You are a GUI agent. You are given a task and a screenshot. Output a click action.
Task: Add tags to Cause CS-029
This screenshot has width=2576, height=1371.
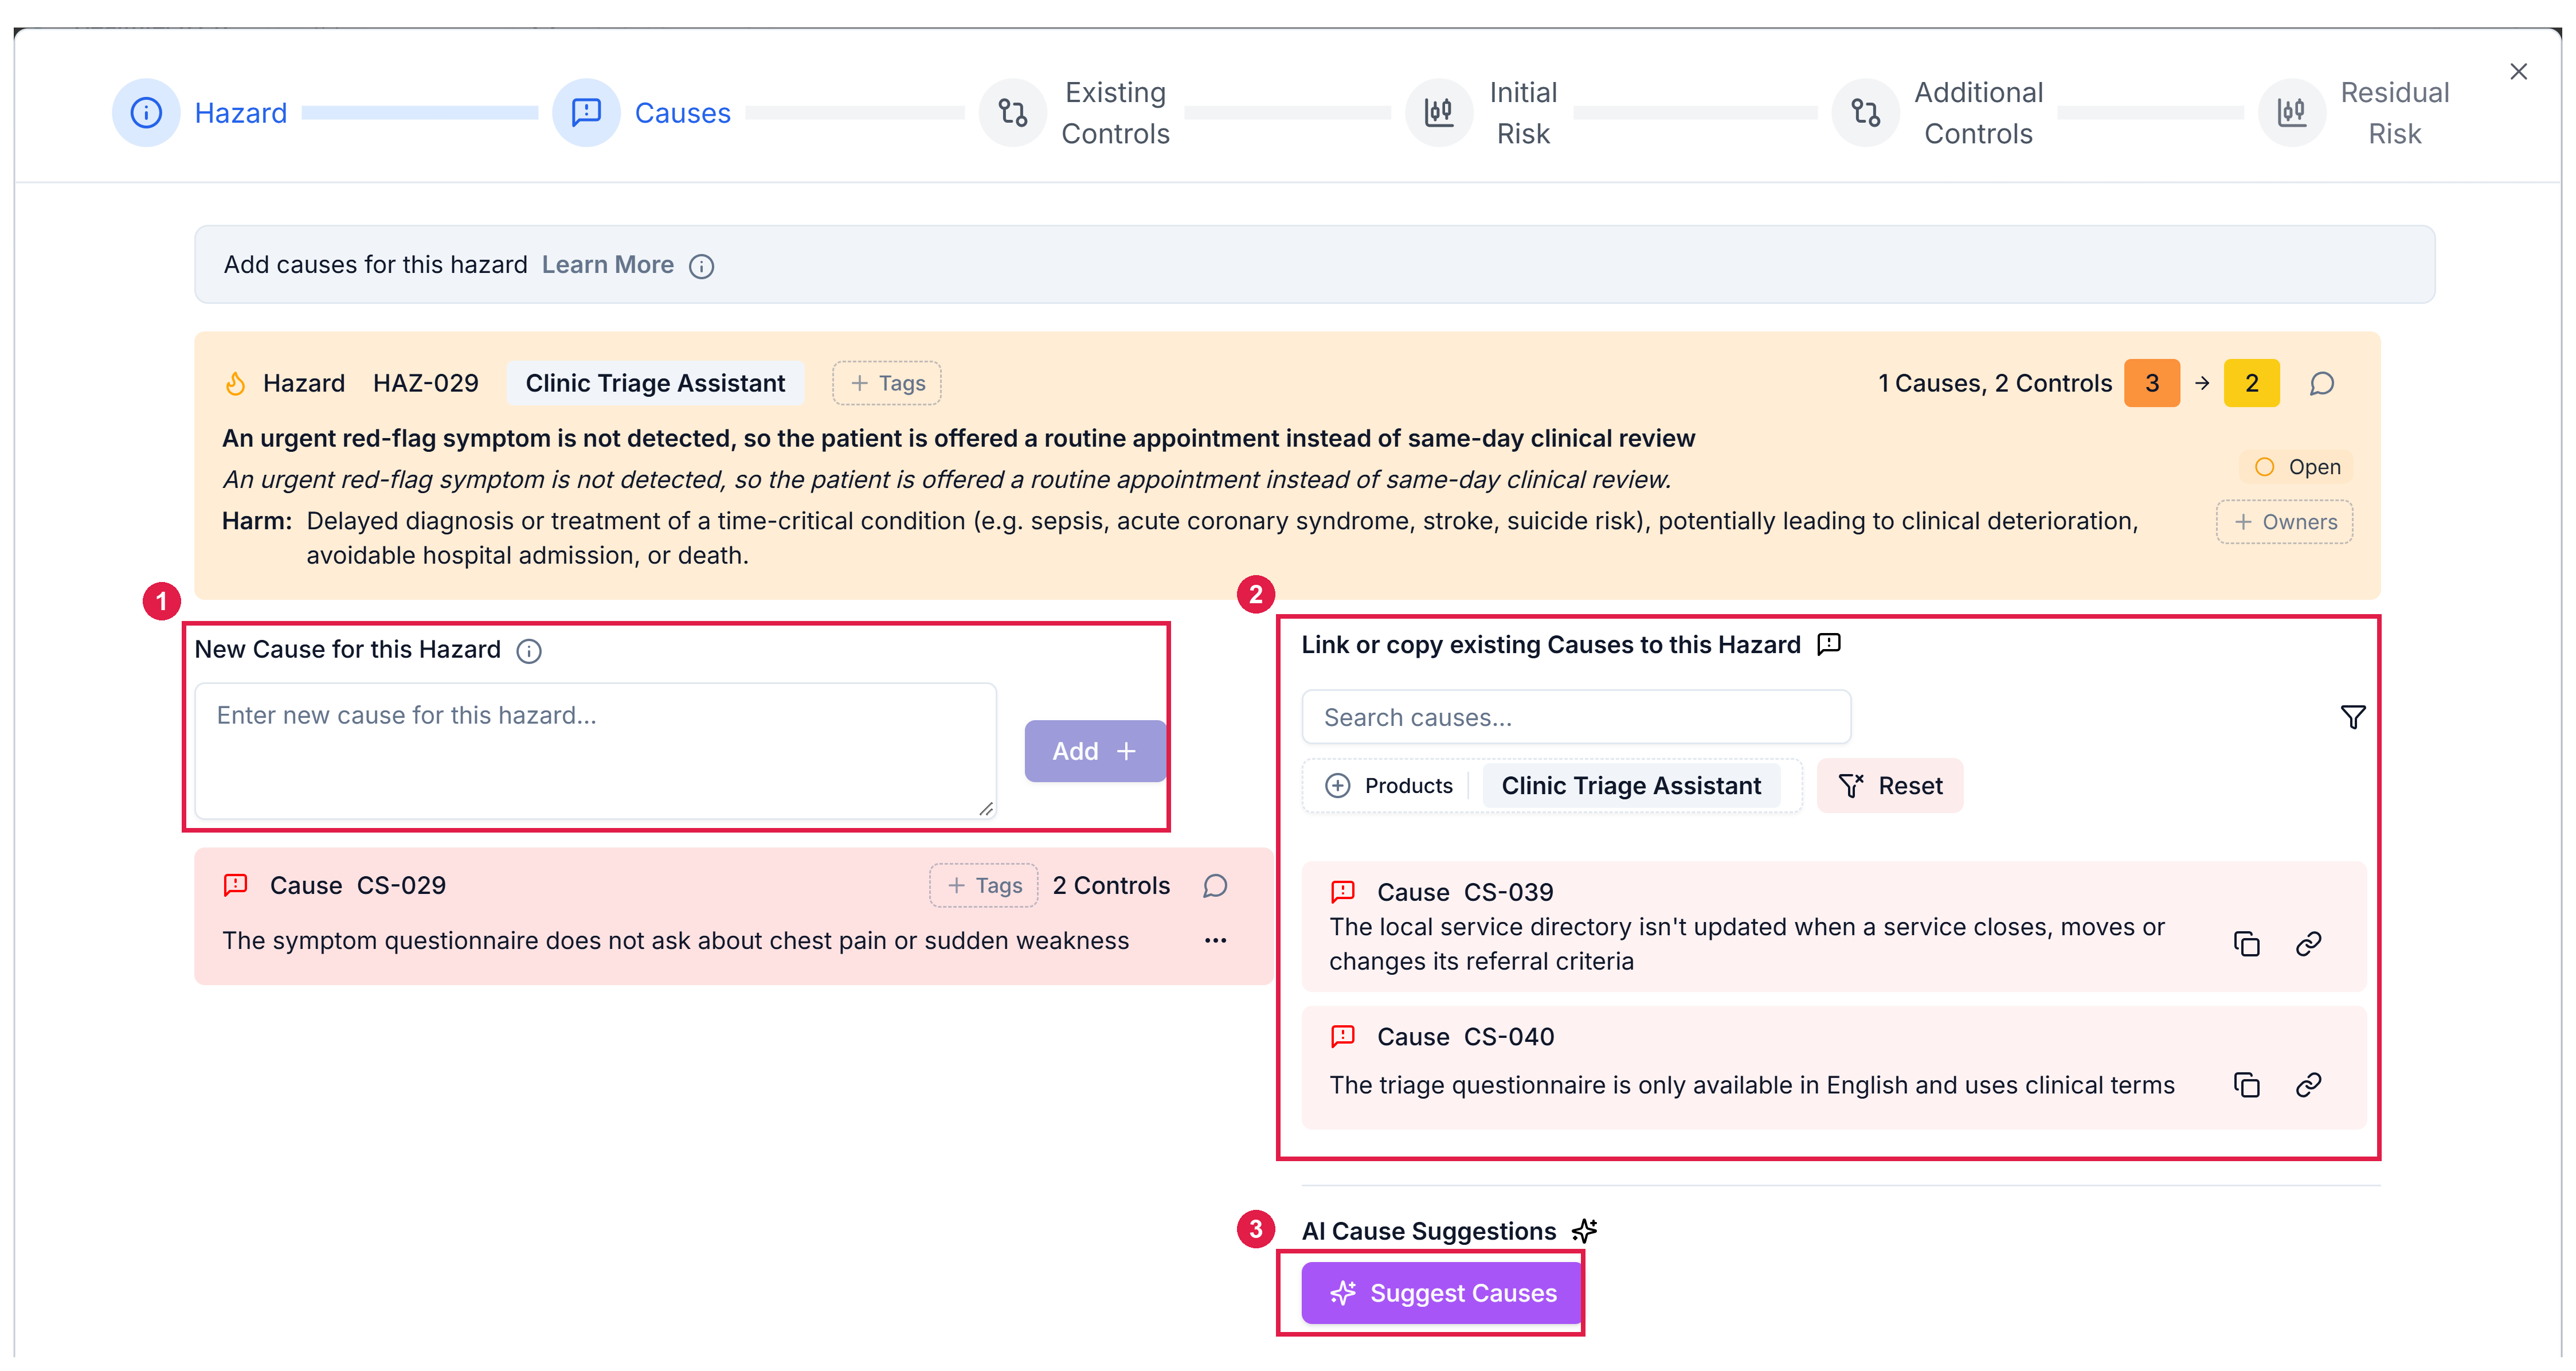(983, 886)
